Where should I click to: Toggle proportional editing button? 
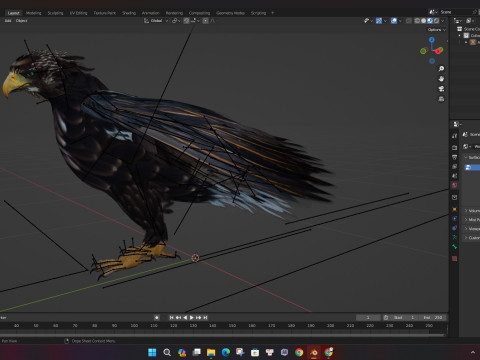pos(206,21)
